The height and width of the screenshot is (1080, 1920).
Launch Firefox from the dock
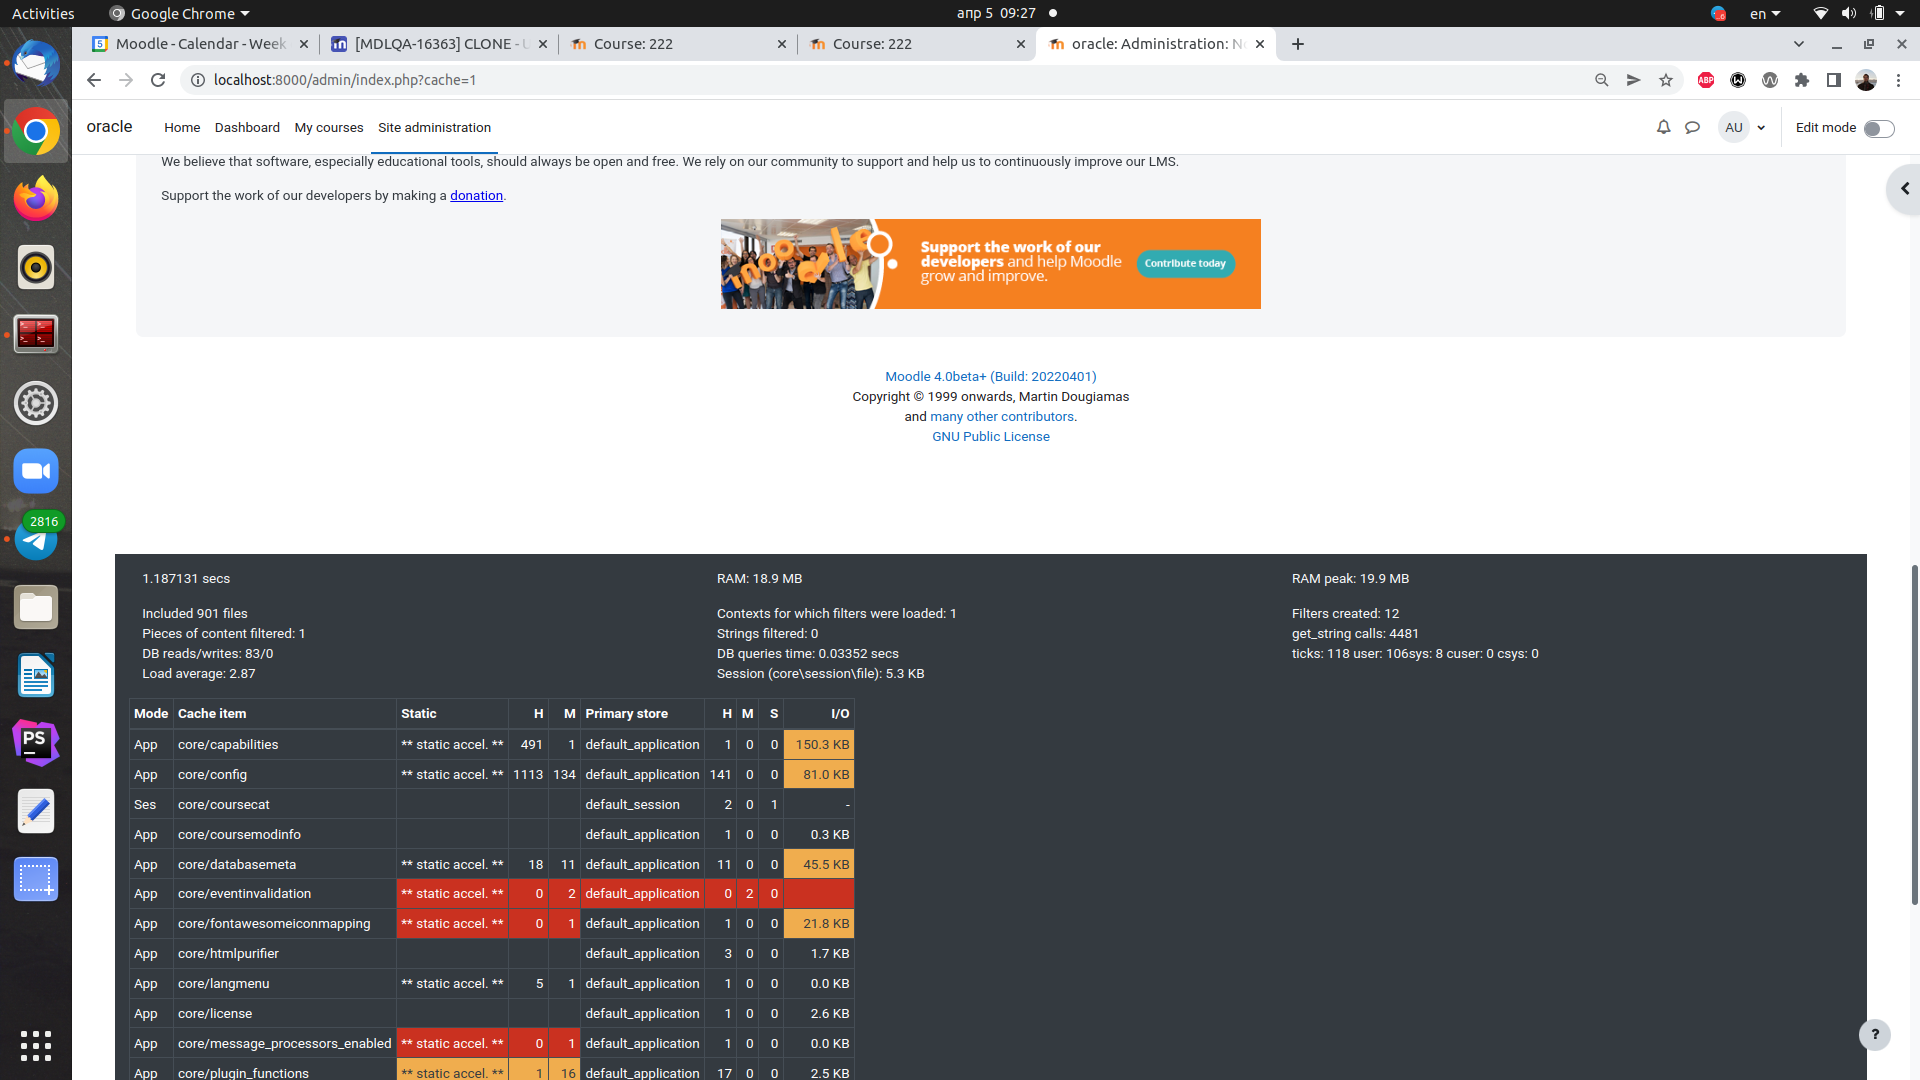click(36, 199)
